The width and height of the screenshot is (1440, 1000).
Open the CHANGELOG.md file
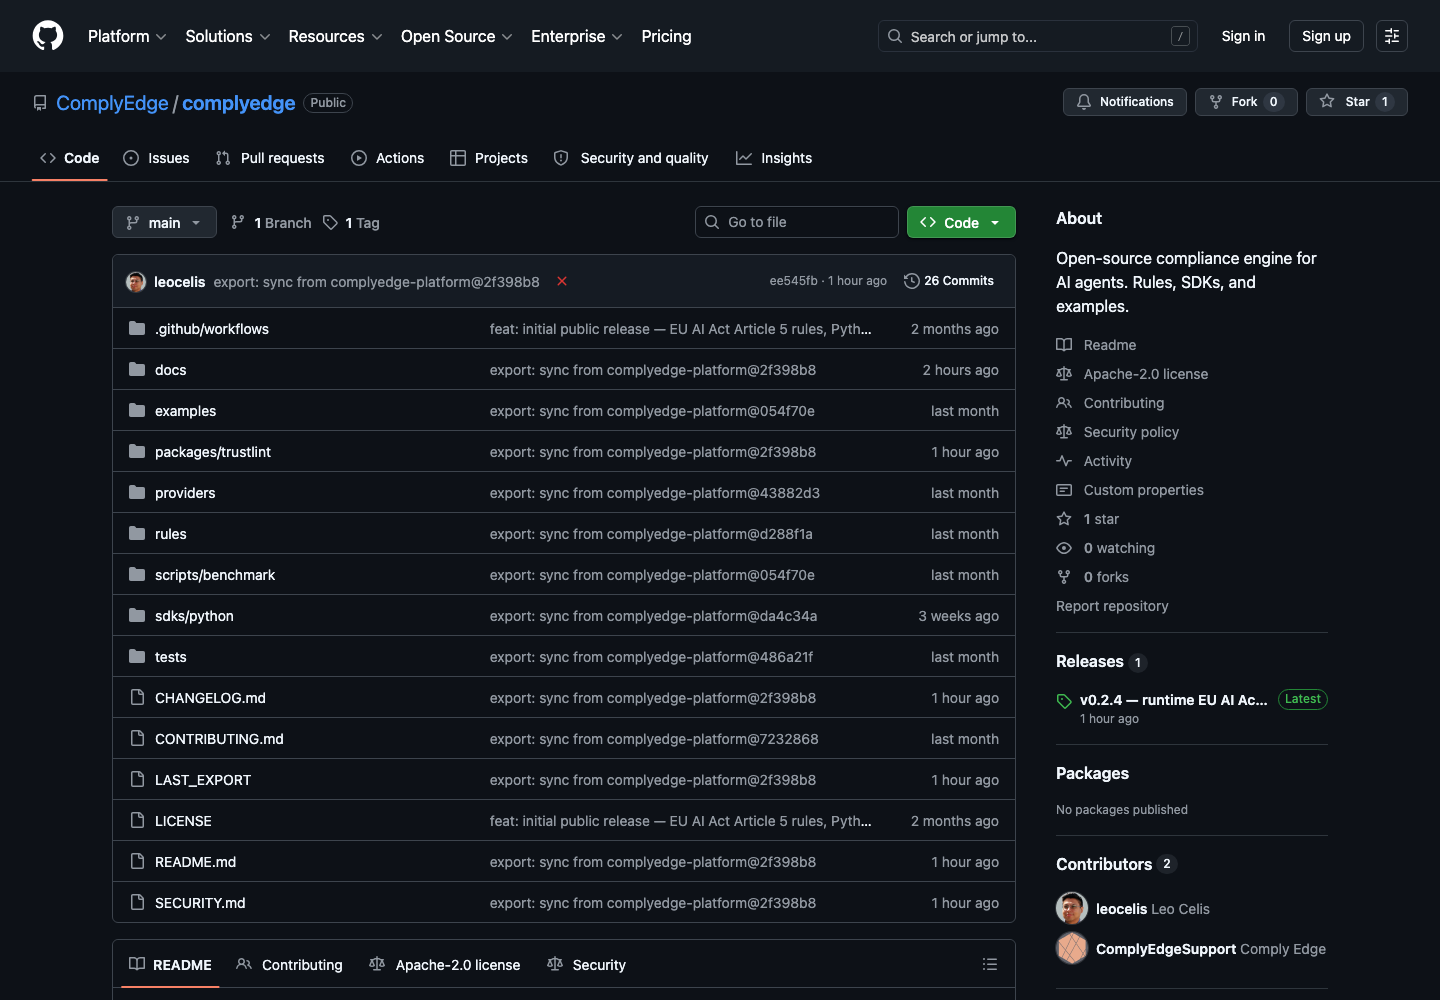[210, 698]
